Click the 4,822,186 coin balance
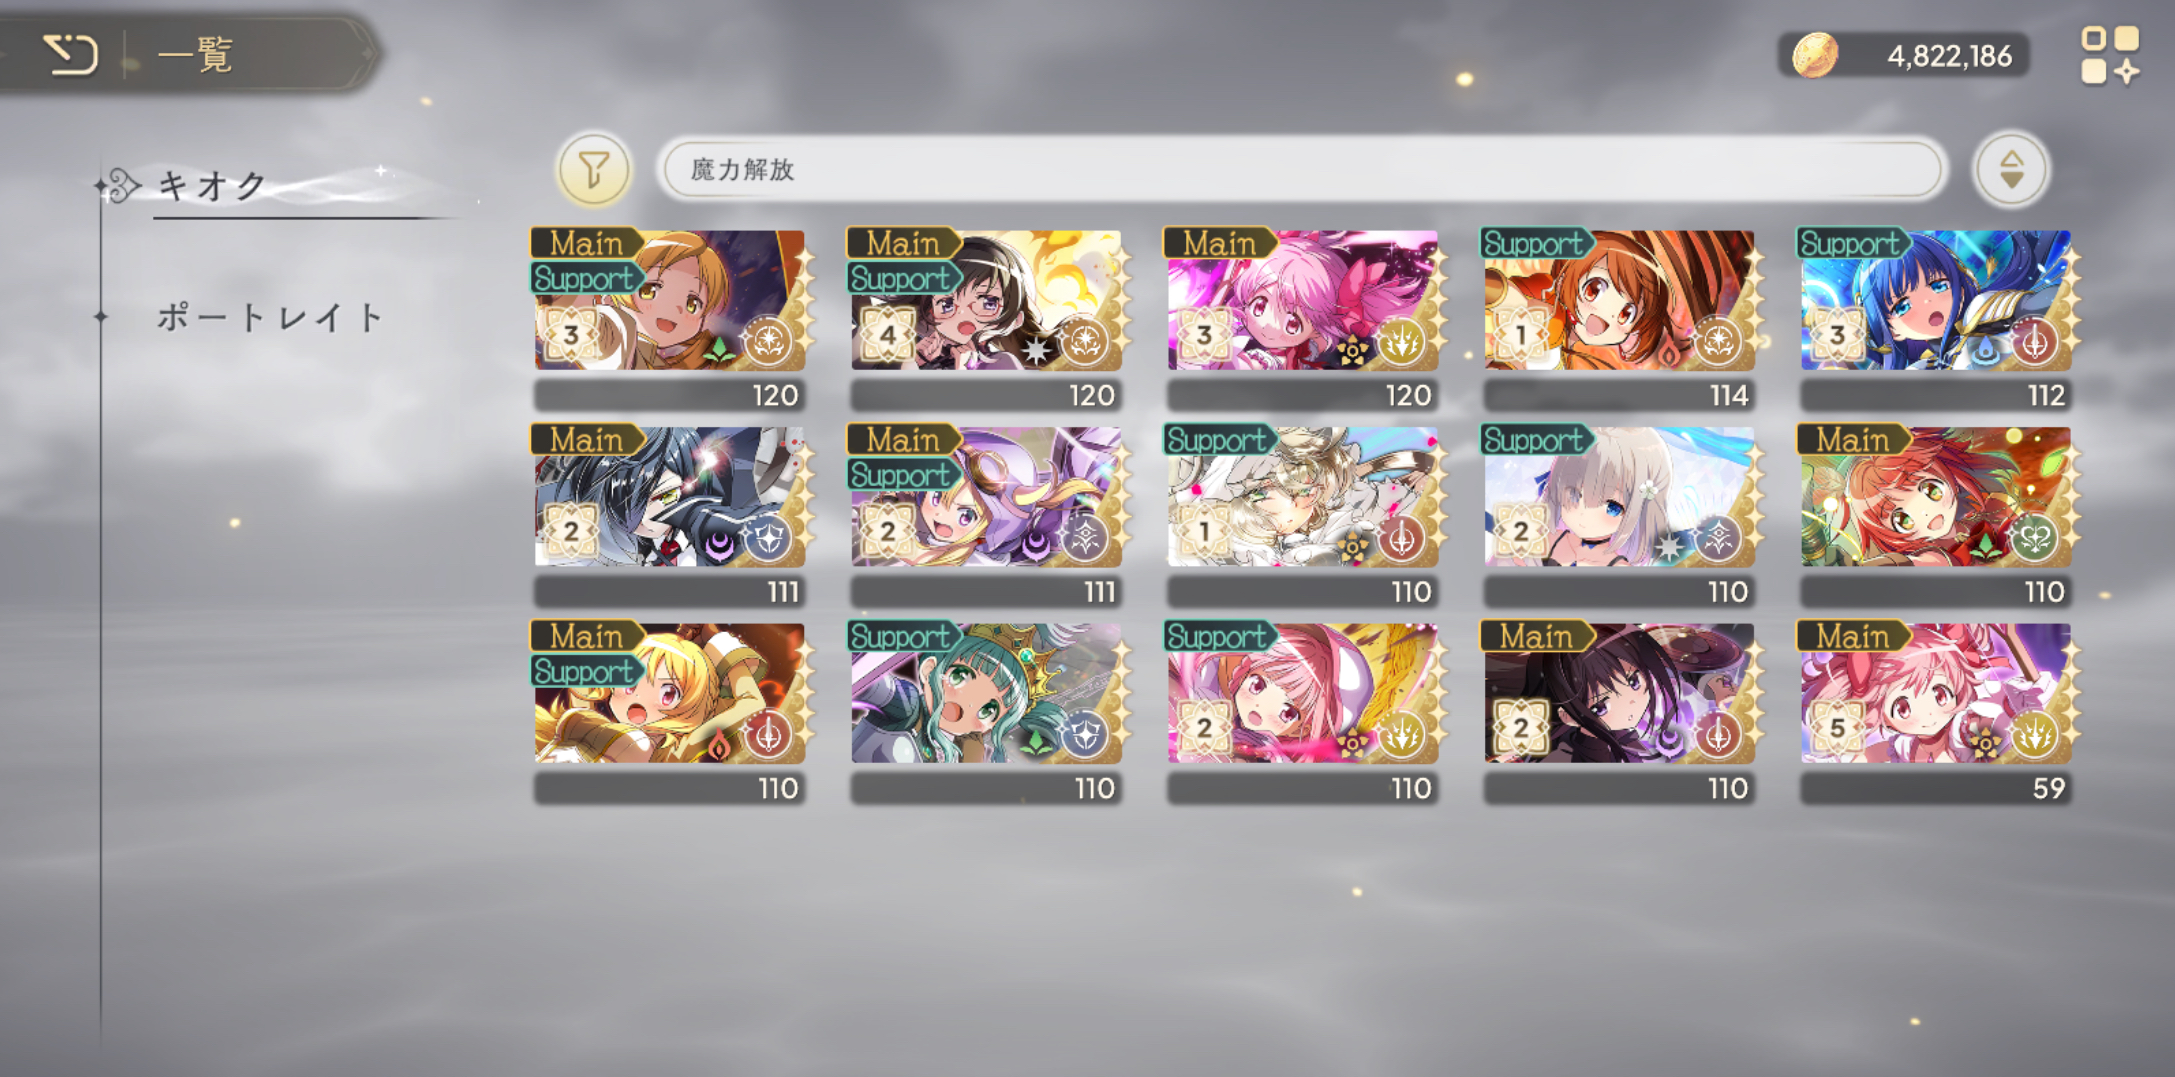2175x1077 pixels. (x=1949, y=56)
